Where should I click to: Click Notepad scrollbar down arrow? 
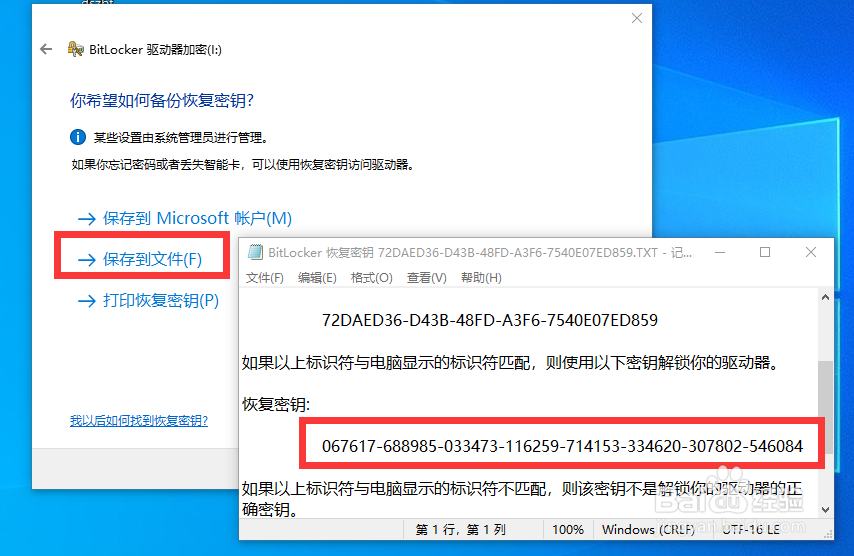coord(825,510)
